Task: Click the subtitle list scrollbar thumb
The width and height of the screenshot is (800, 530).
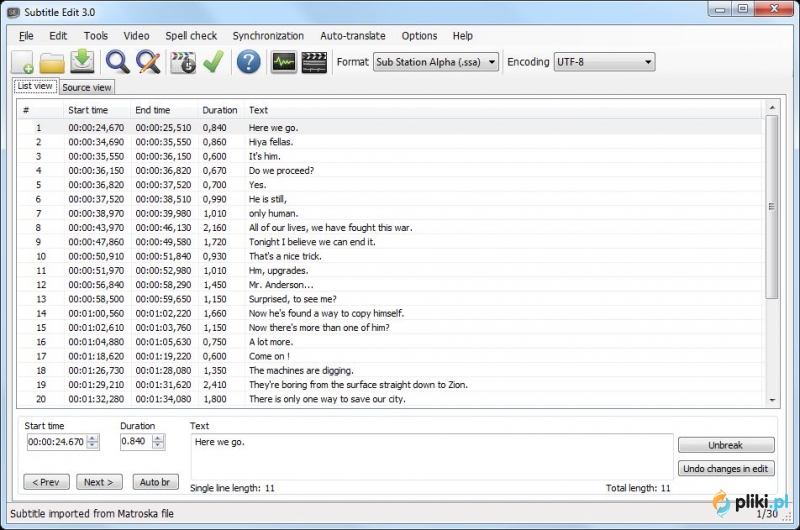Action: point(772,207)
